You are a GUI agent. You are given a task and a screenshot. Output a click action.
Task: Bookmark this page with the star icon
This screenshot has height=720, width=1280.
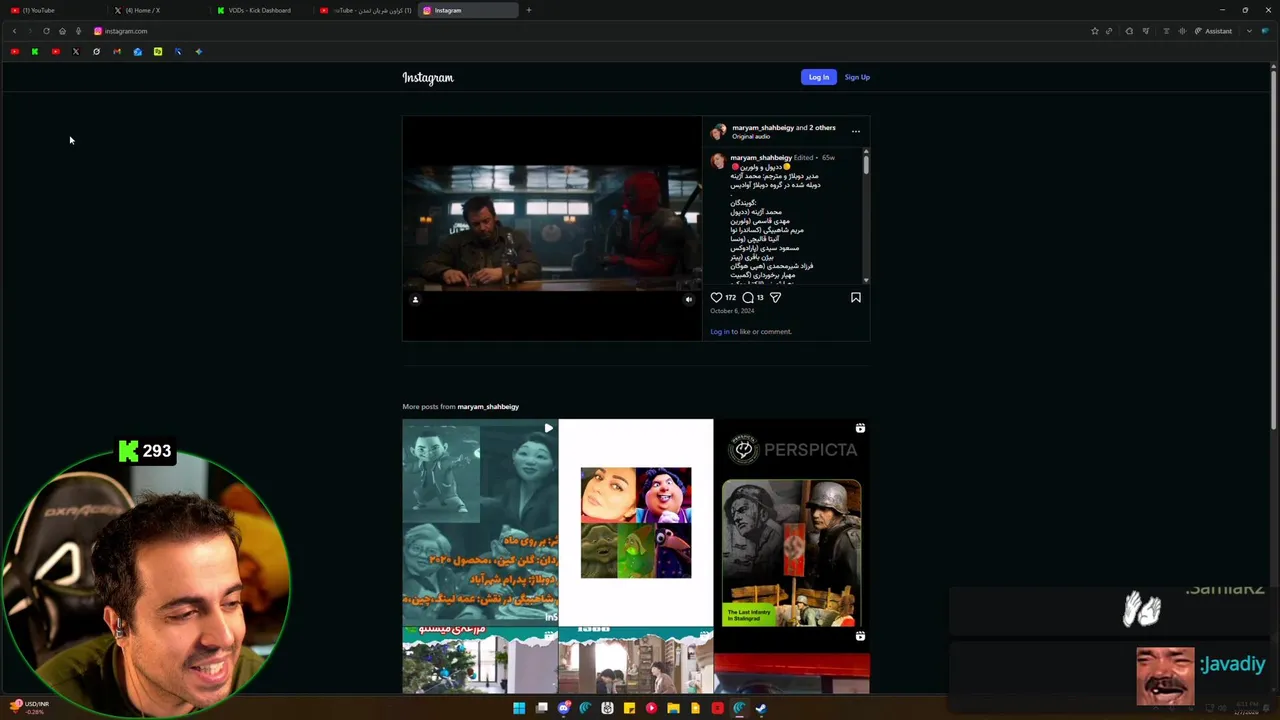click(1094, 31)
